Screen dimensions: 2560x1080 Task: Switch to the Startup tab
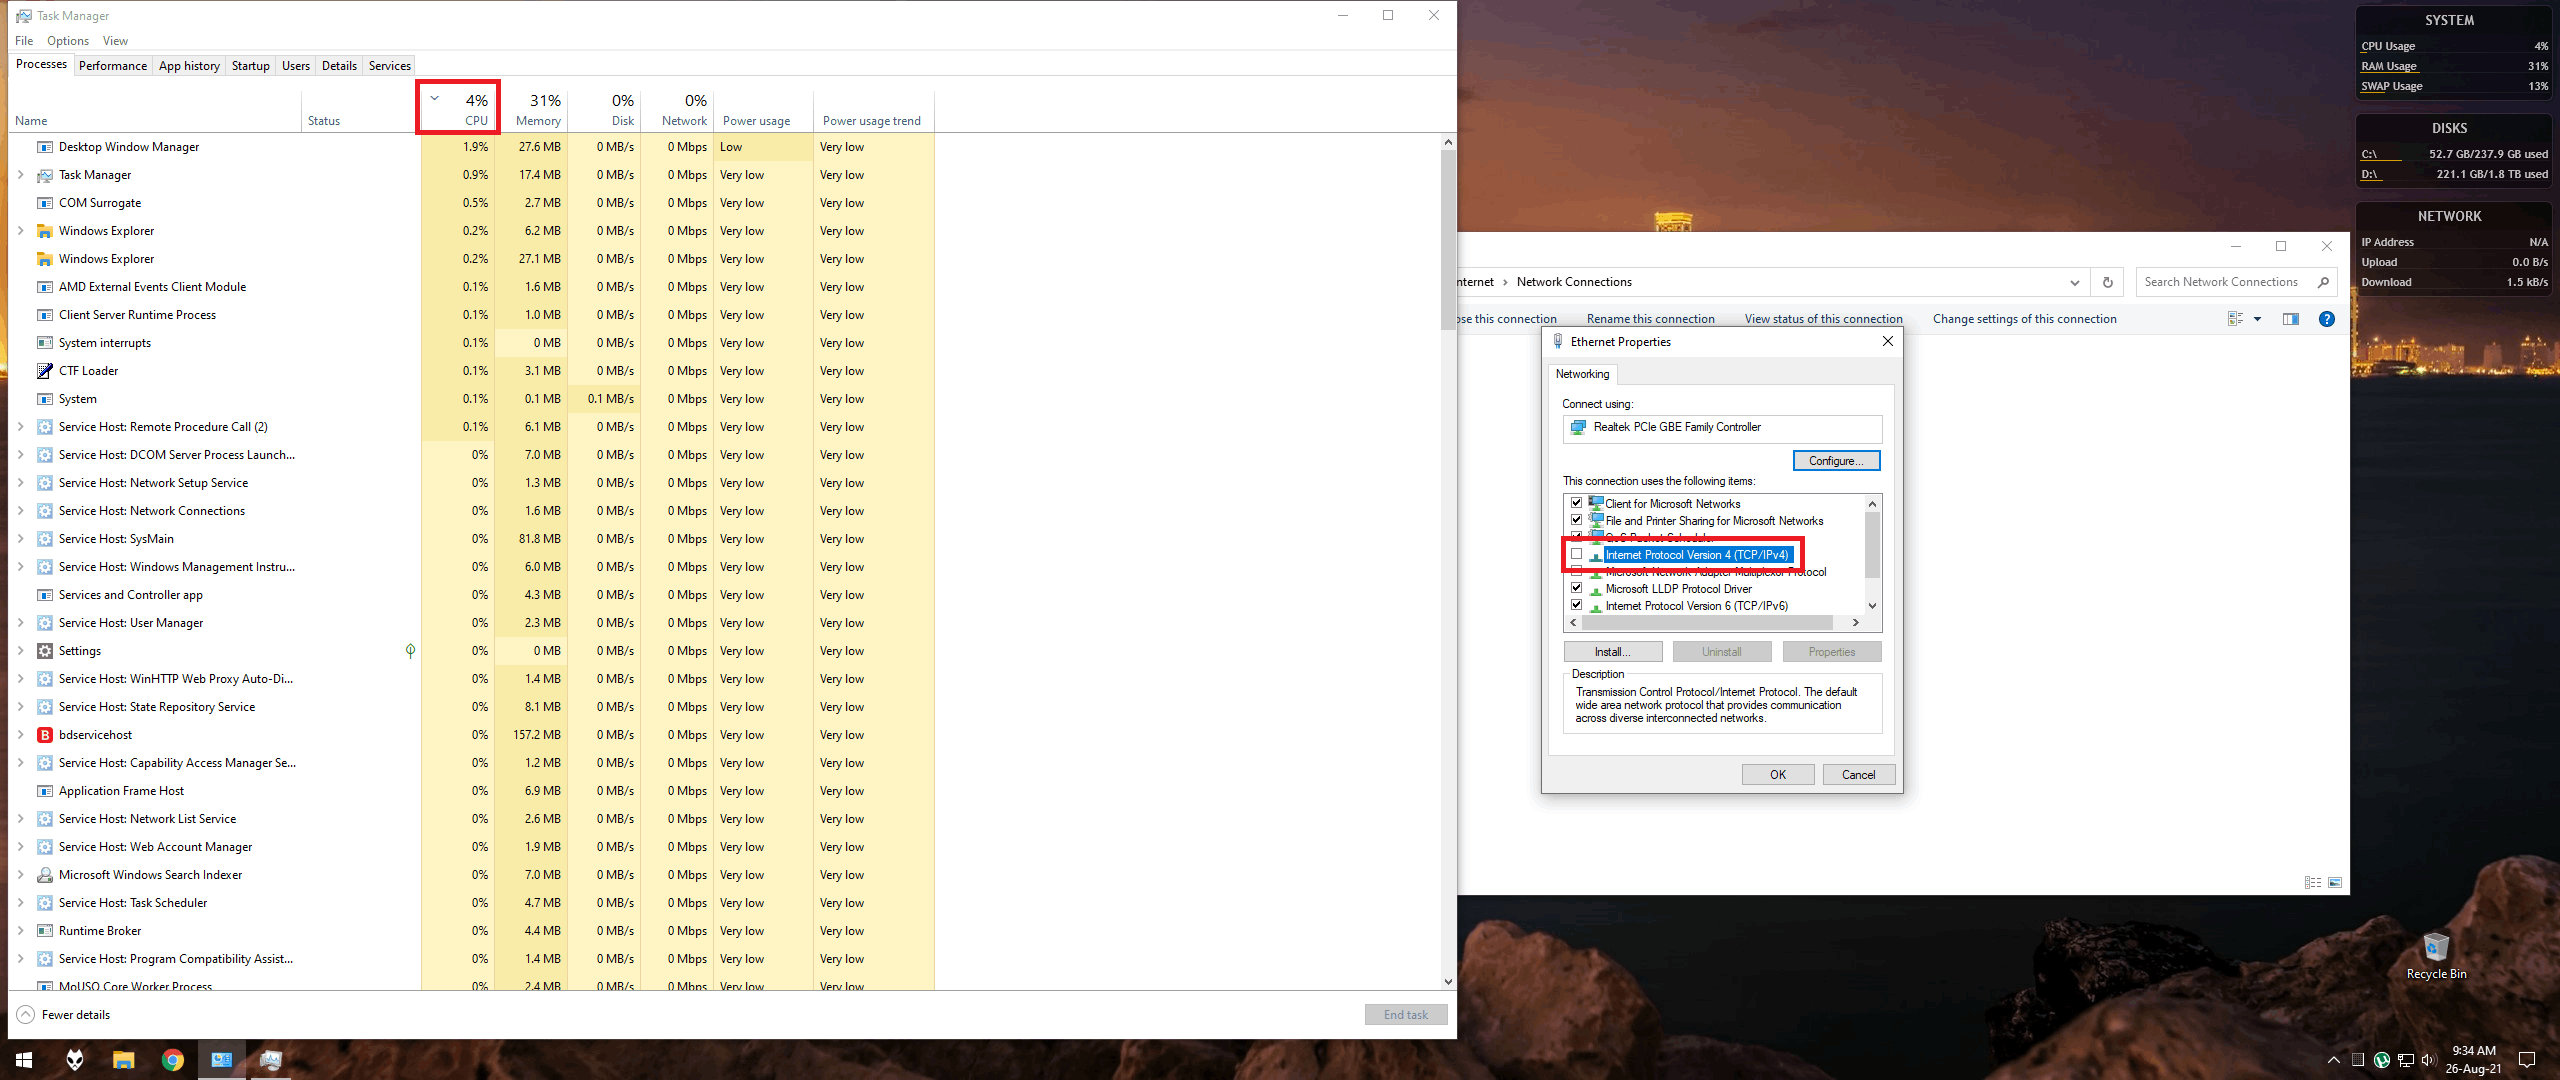coord(251,66)
